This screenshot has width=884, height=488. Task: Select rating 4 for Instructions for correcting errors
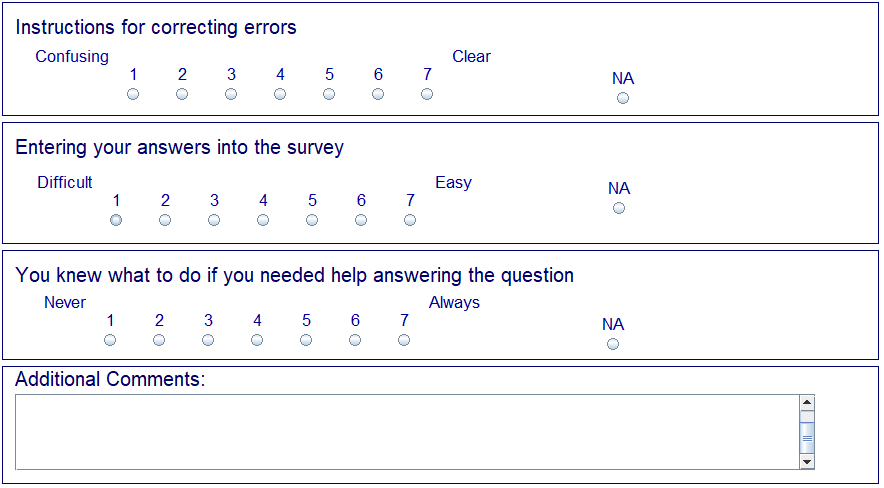280,94
